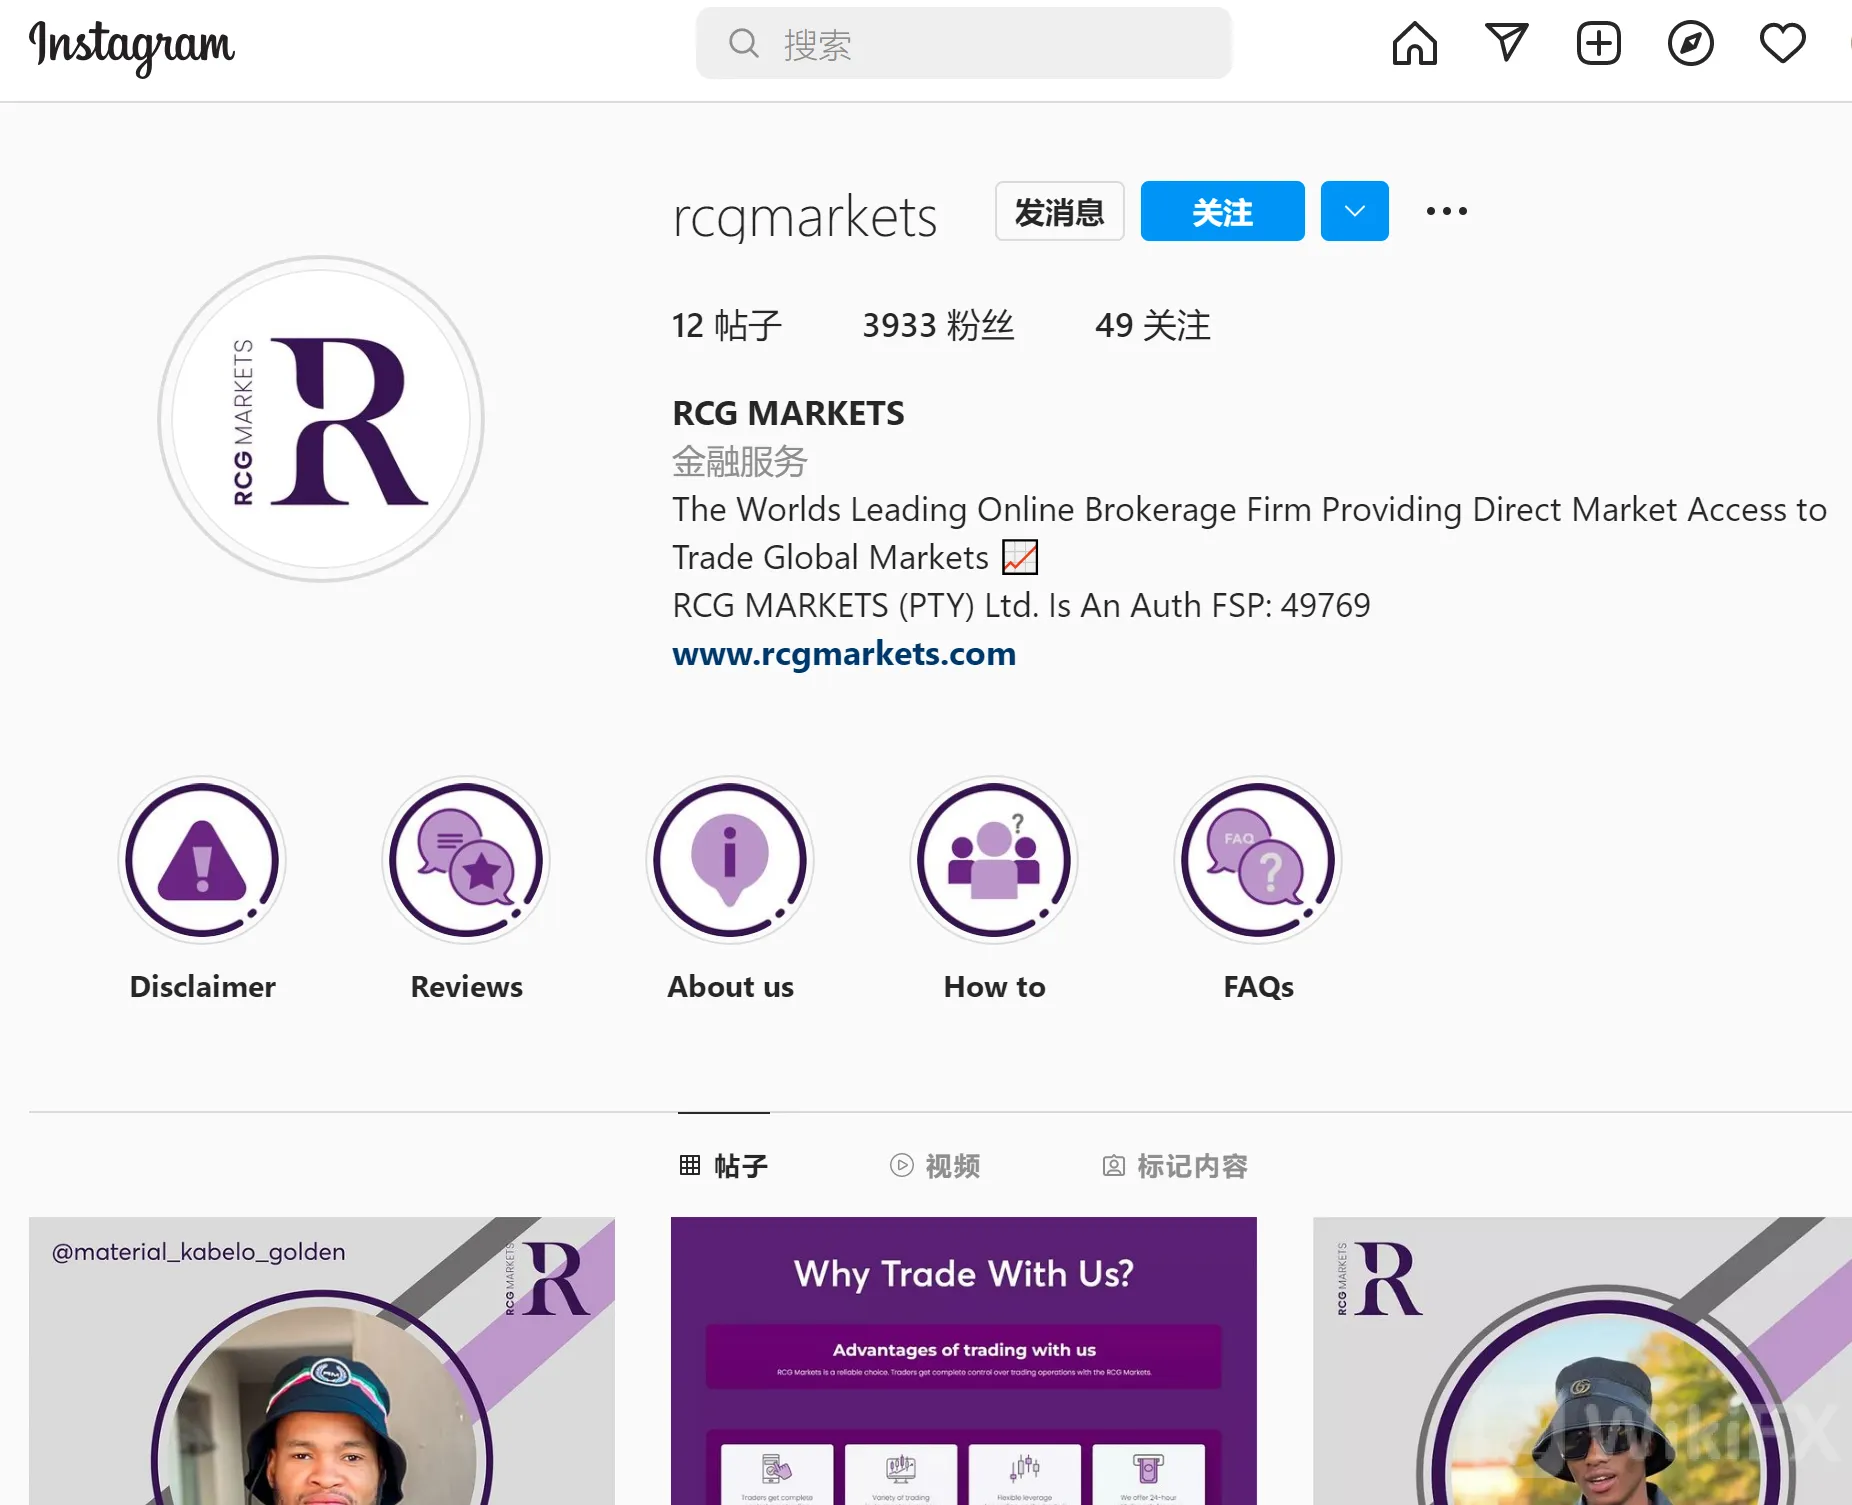The width and height of the screenshot is (1852, 1505).
Task: Select the 帖子 posts tab
Action: coord(724,1166)
